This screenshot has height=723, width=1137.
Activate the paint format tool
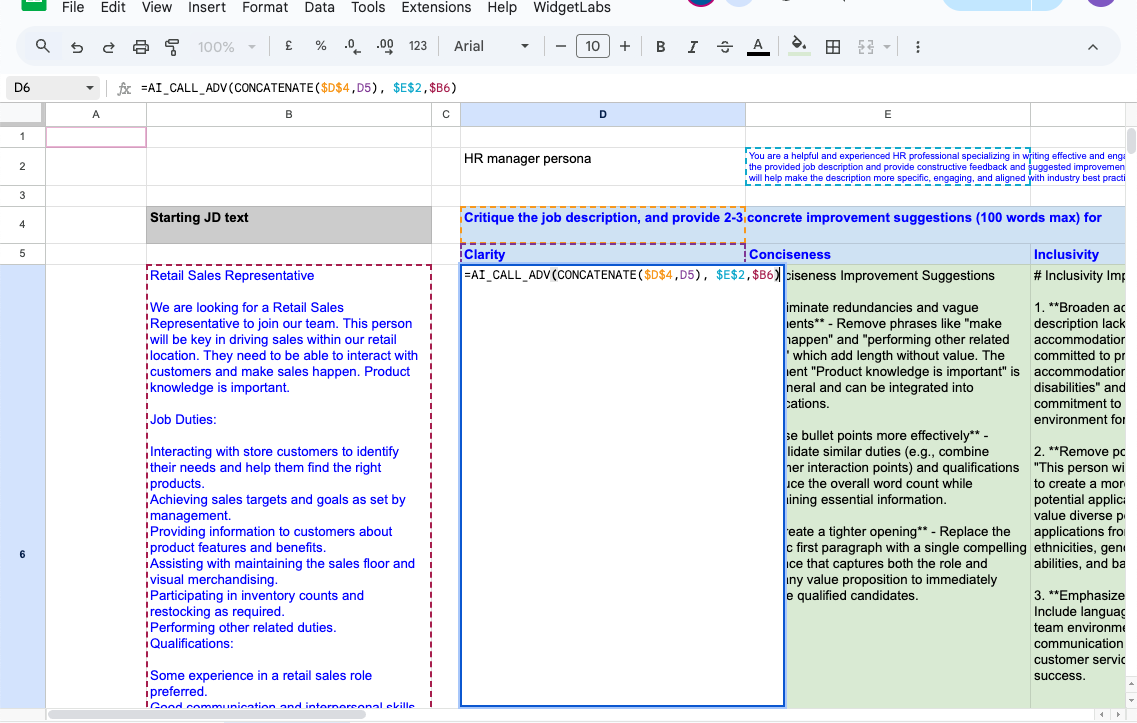coord(172,47)
